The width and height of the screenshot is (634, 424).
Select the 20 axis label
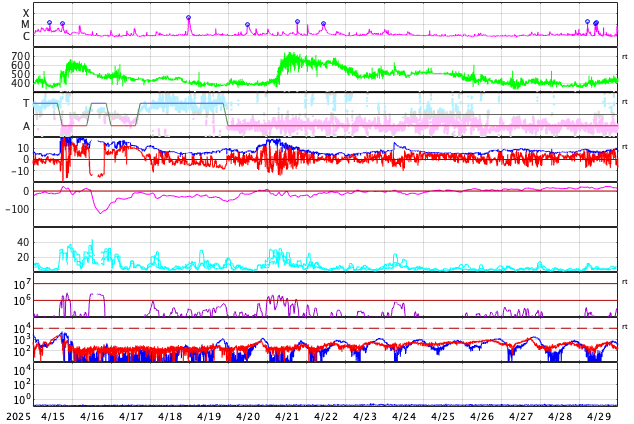pos(23,257)
